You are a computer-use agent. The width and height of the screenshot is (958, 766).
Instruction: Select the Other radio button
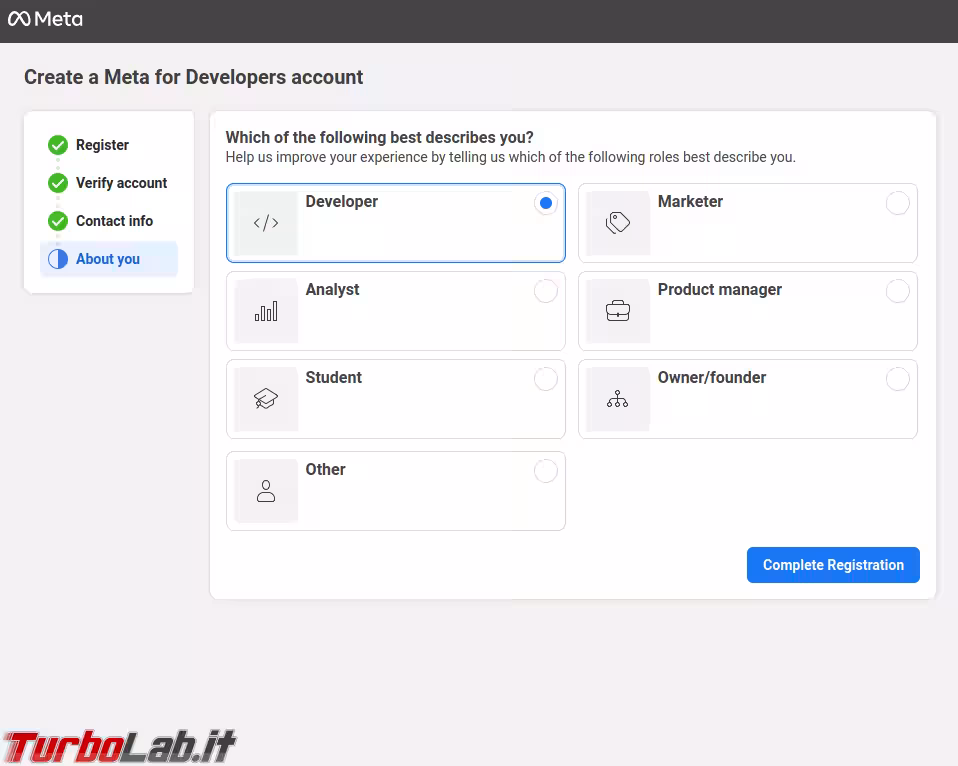click(x=545, y=471)
